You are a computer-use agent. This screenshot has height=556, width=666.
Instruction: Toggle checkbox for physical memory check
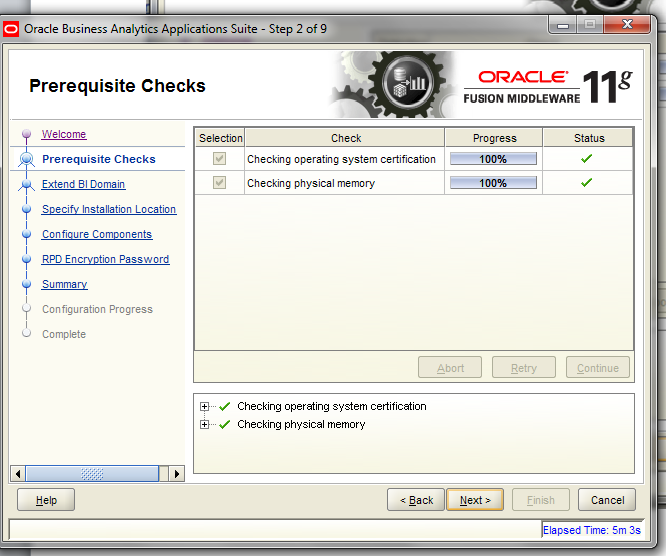click(220, 183)
